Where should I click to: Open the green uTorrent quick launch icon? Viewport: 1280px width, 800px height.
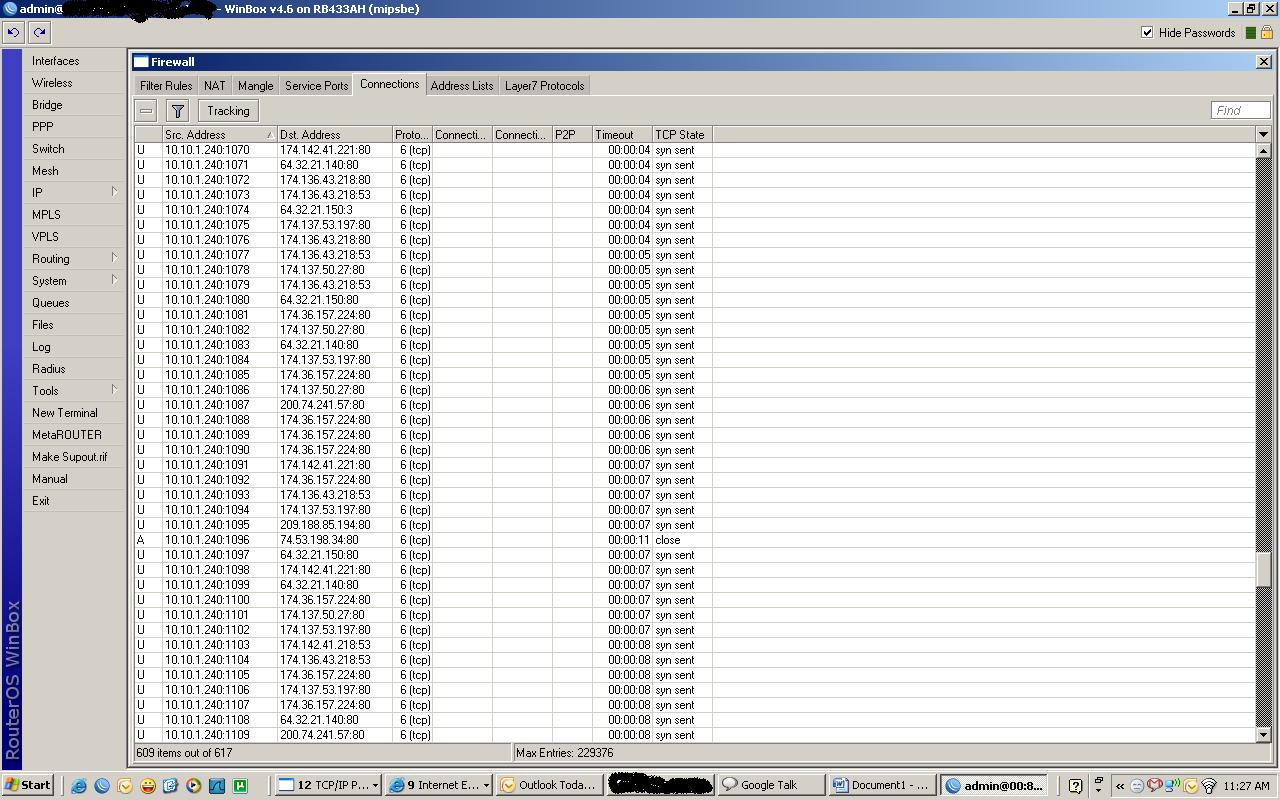240,785
